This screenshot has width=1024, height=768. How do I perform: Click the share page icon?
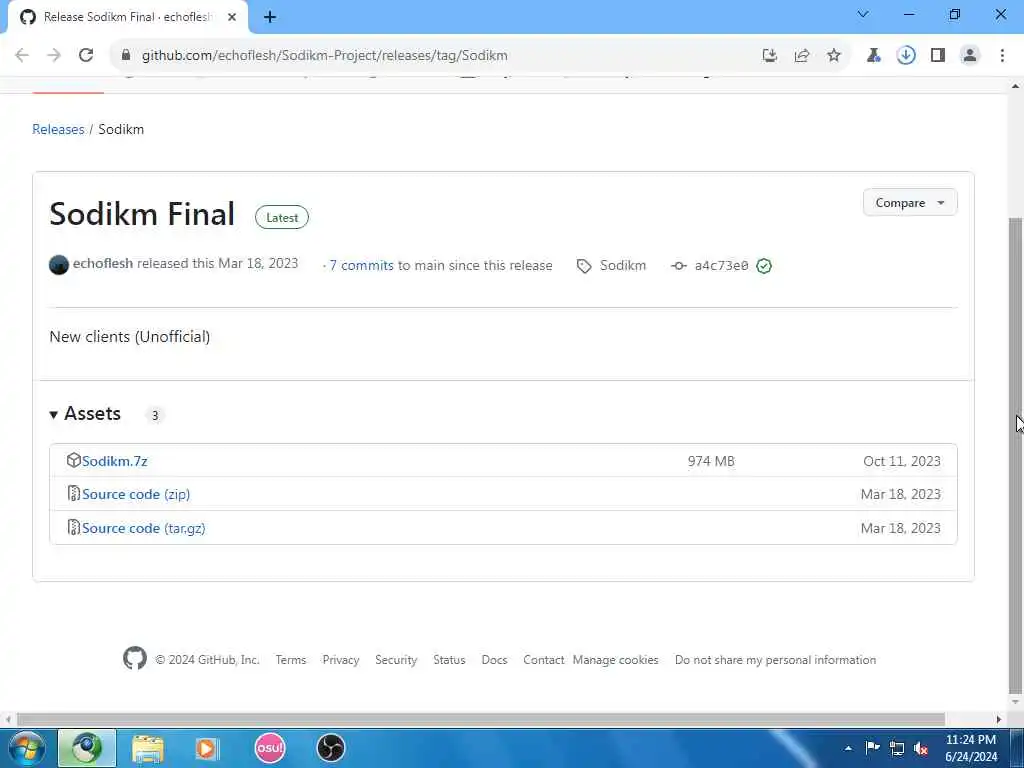(802, 56)
